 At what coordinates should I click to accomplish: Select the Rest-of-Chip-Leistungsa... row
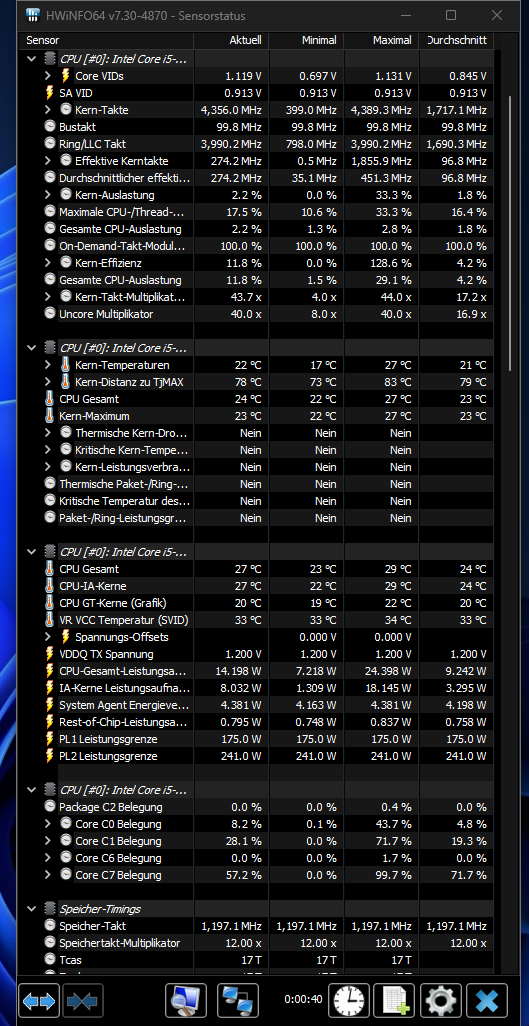click(x=257, y=722)
